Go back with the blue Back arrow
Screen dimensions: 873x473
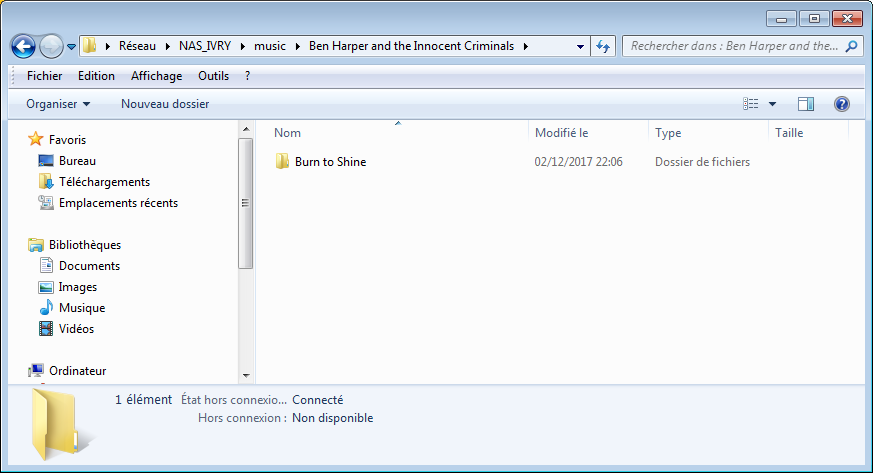pyautogui.click(x=23, y=47)
